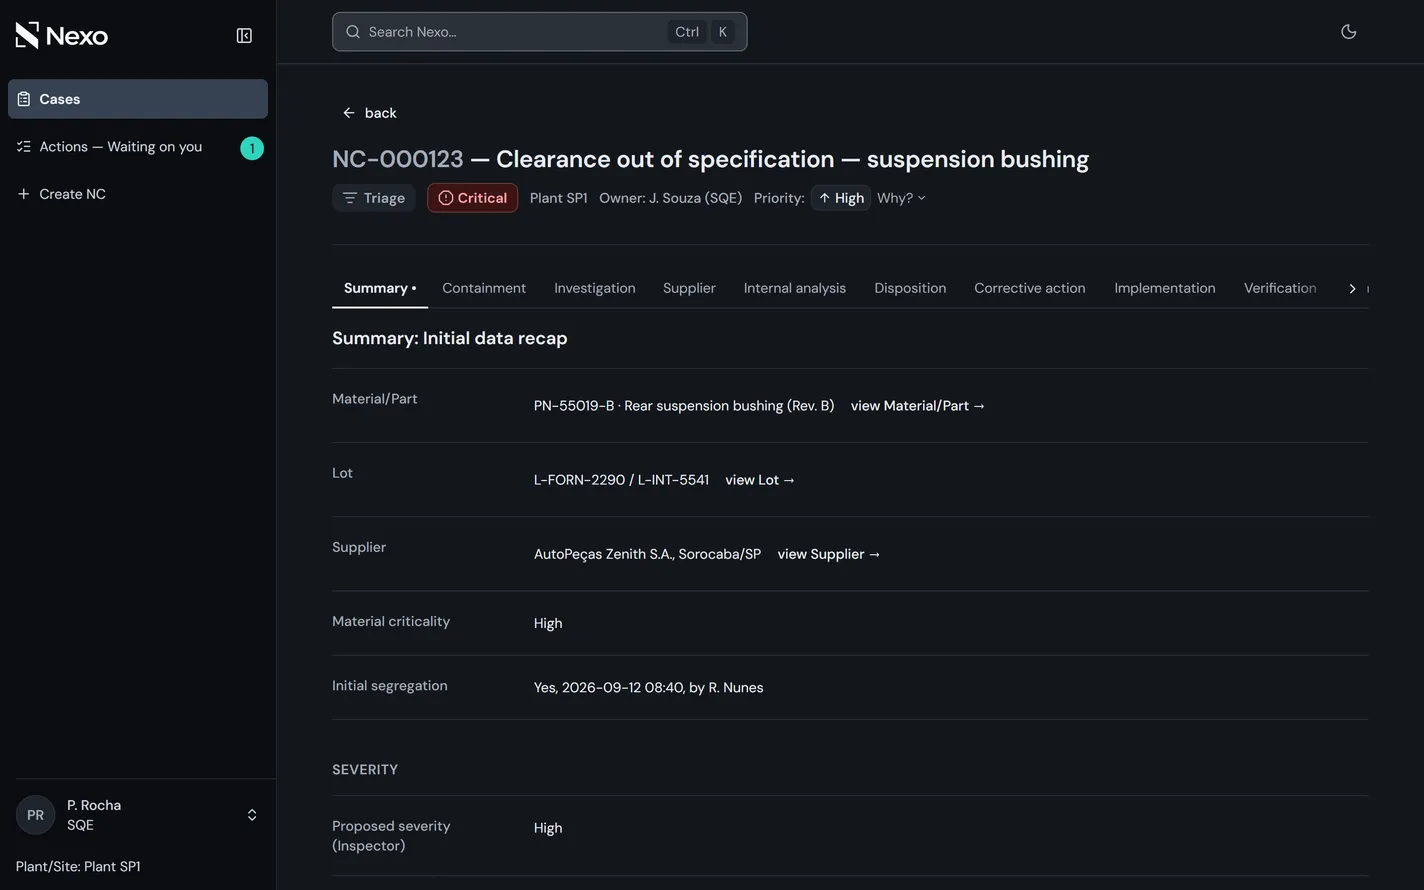Toggle dark mode moon icon
The height and width of the screenshot is (890, 1424).
coord(1349,32)
